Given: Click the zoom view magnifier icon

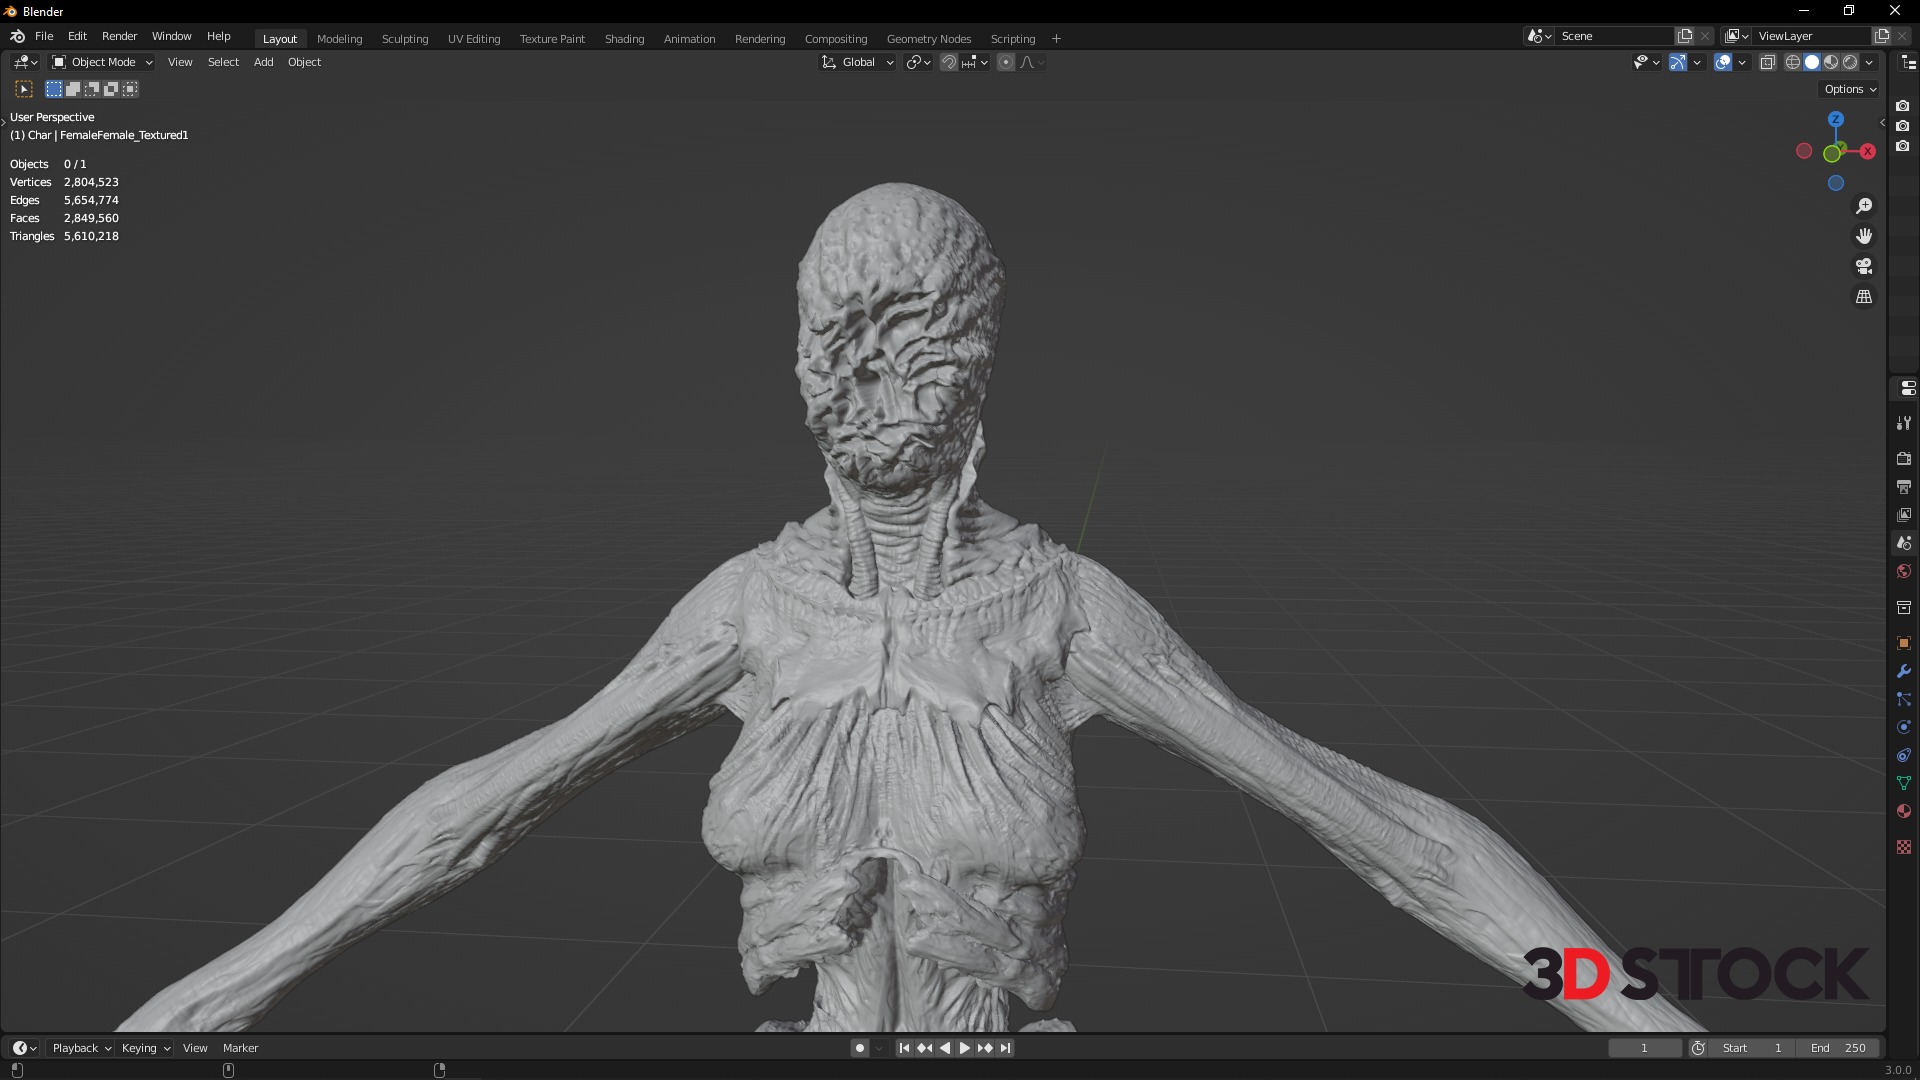Looking at the screenshot, I should click(1864, 206).
